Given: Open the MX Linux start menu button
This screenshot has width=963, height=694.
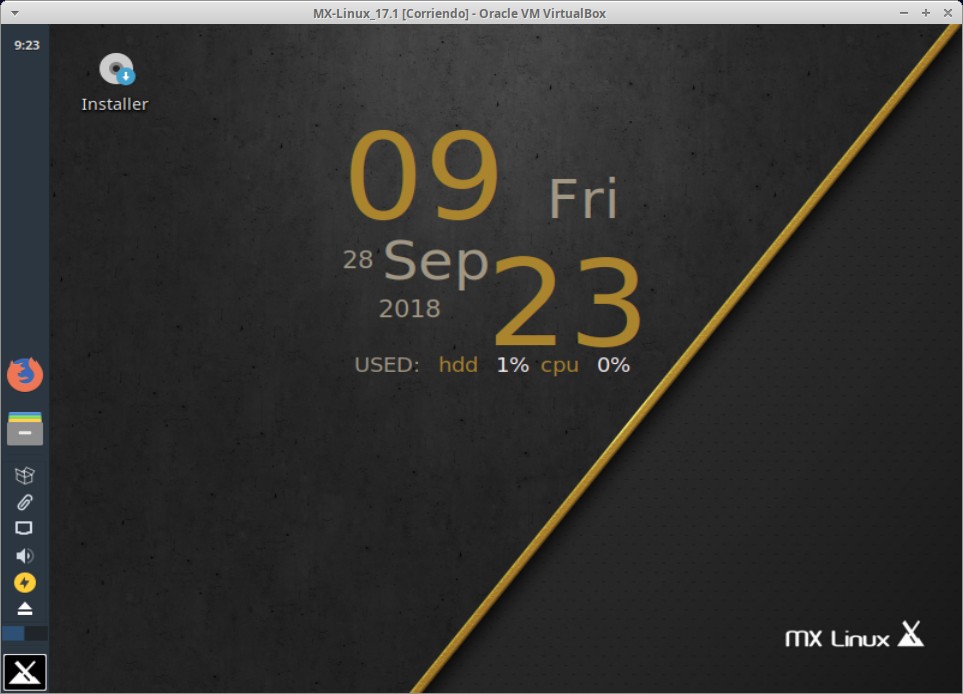Looking at the screenshot, I should 25,673.
